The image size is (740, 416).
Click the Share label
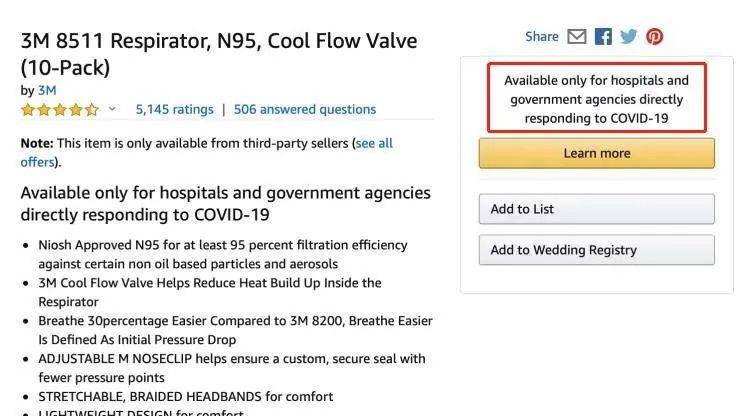pos(542,36)
